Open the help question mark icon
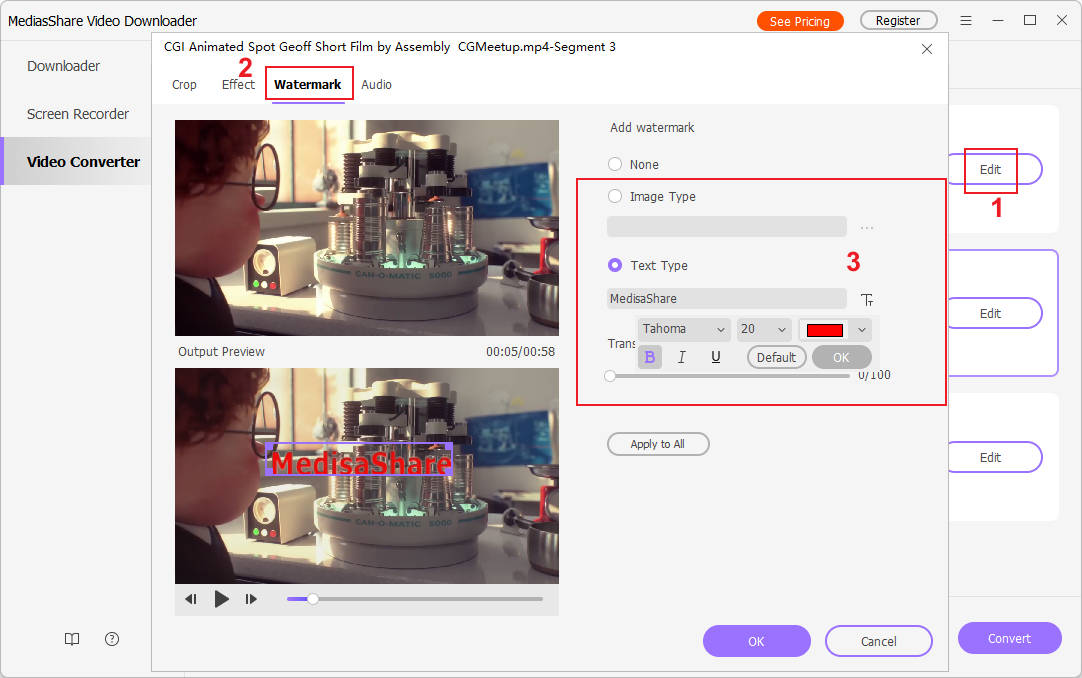The width and height of the screenshot is (1082, 678). click(x=112, y=639)
